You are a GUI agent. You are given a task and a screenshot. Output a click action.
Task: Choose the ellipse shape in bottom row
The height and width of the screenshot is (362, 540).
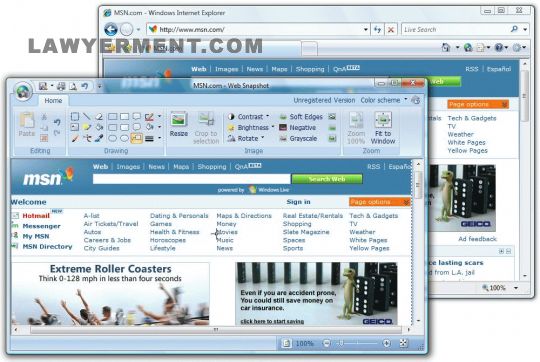pos(112,138)
